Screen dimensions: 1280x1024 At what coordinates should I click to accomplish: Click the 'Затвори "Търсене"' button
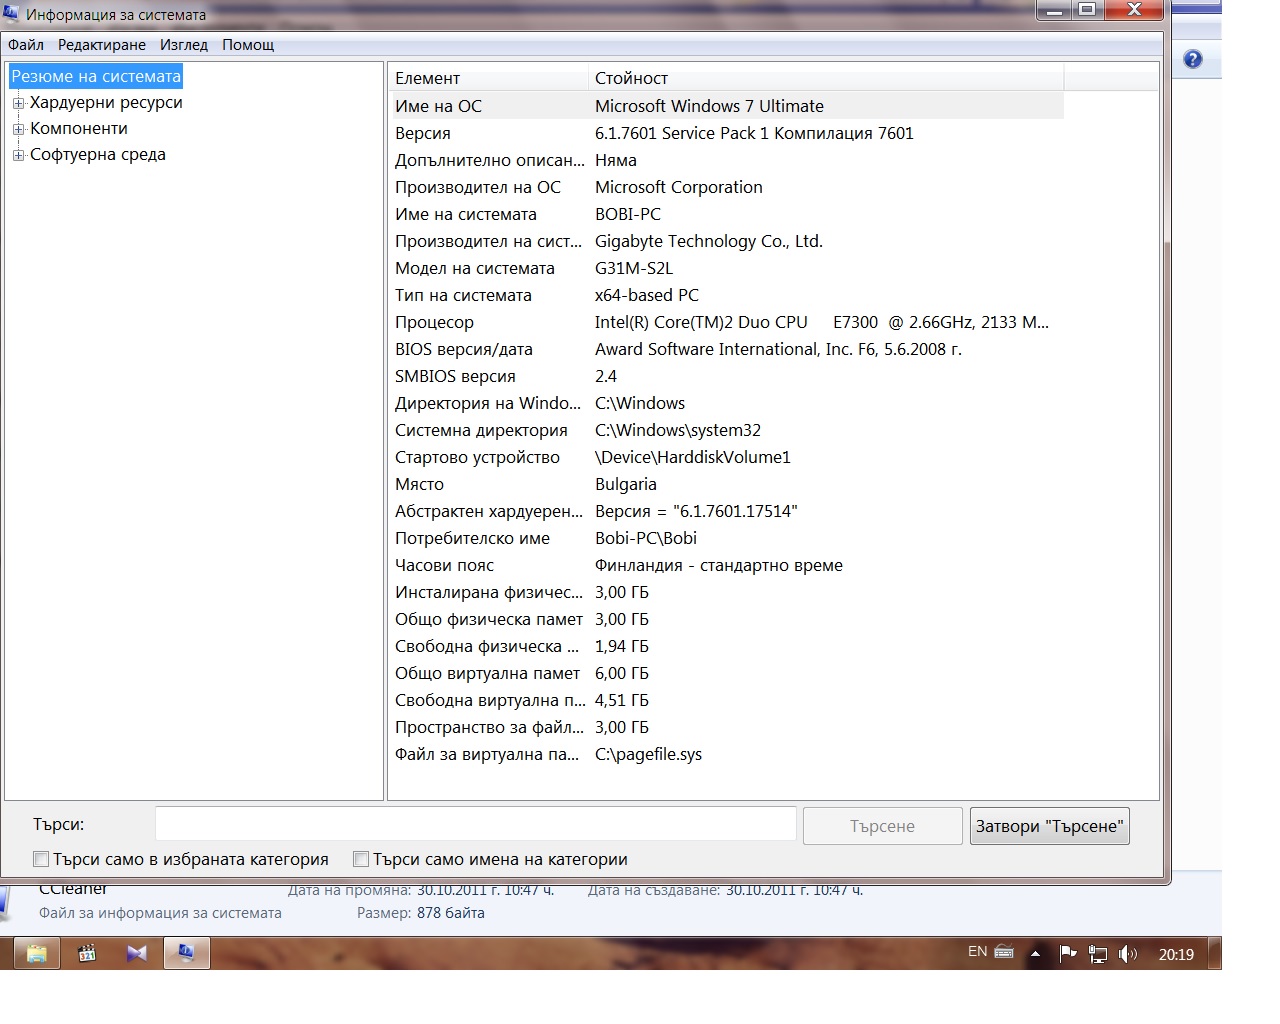pos(1049,826)
